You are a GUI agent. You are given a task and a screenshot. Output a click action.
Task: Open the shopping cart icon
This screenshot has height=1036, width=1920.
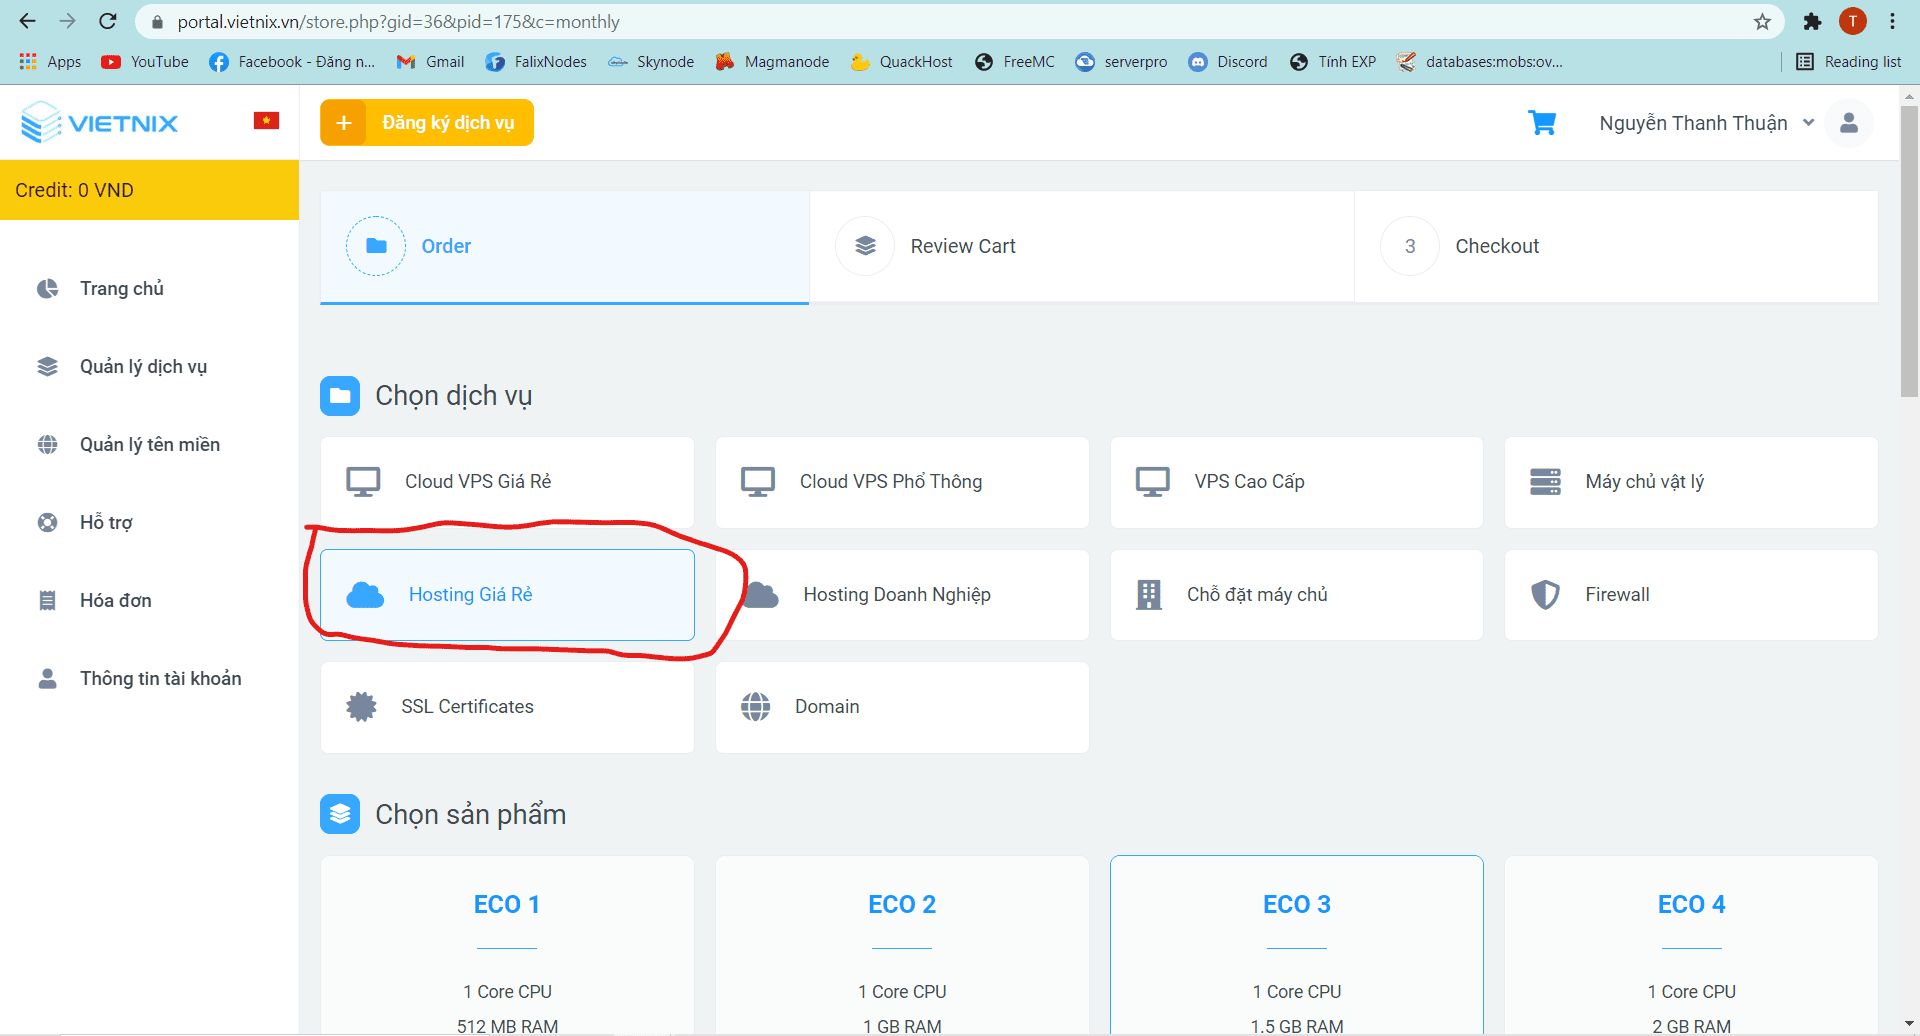click(x=1542, y=123)
